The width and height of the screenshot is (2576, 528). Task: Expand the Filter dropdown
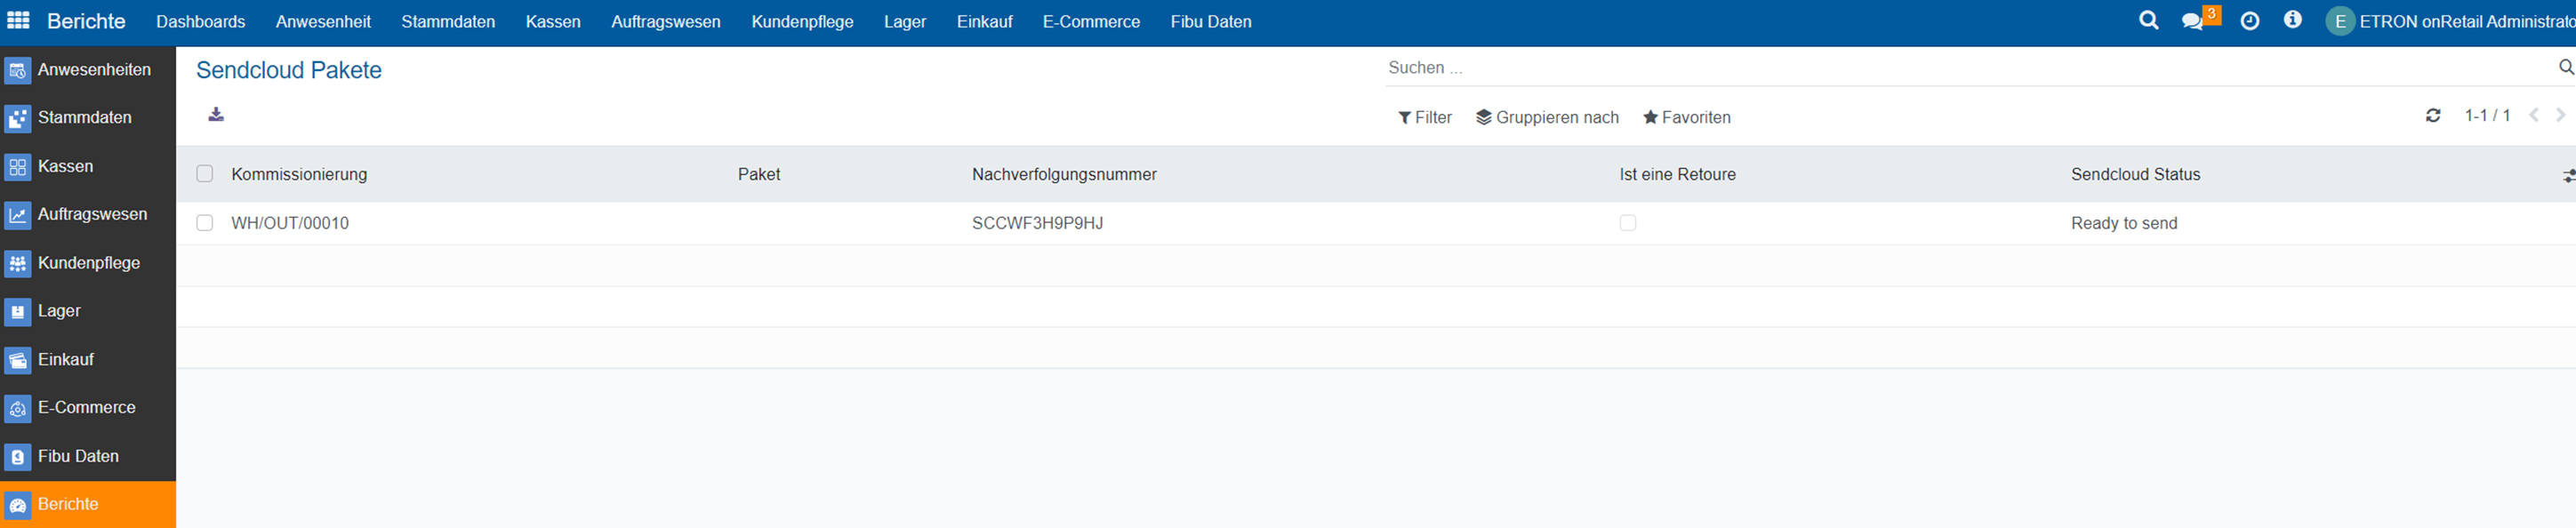click(1425, 117)
